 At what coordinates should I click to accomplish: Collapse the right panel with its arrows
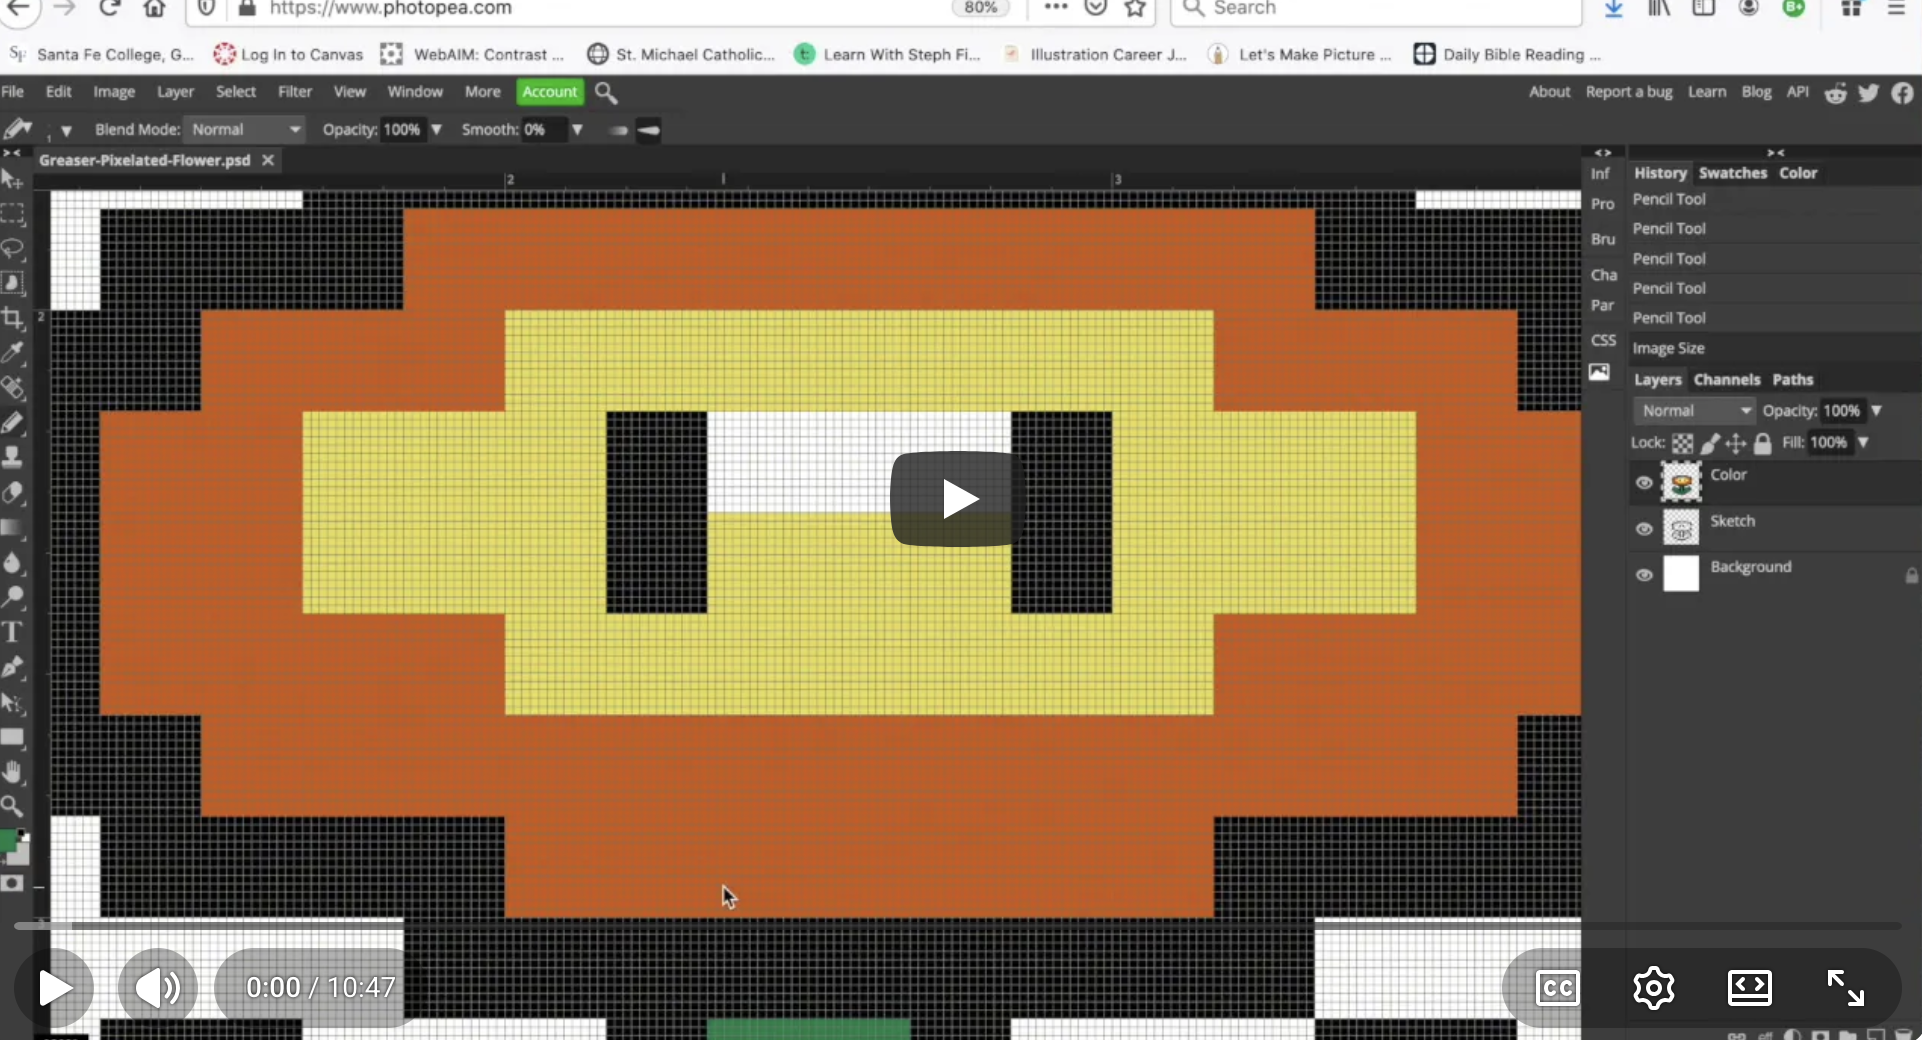(x=1775, y=153)
